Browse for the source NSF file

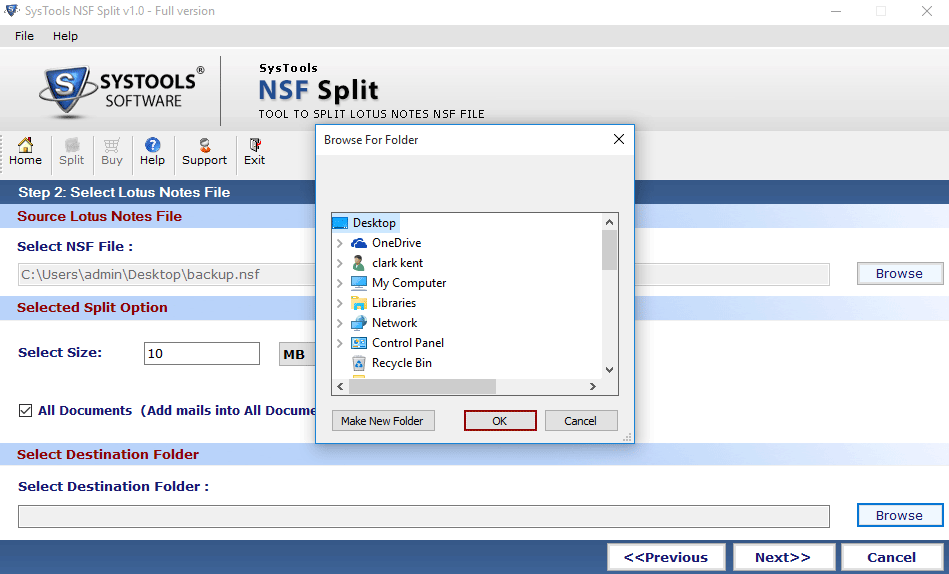pyautogui.click(x=900, y=274)
